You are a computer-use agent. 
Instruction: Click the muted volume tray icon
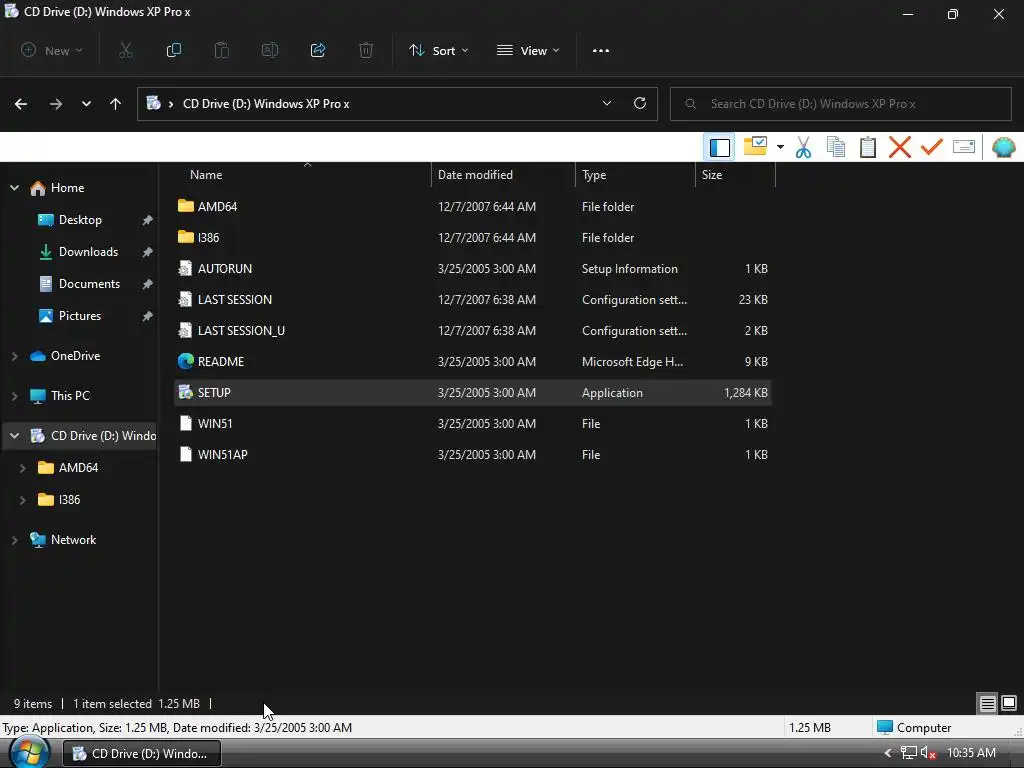(x=928, y=753)
